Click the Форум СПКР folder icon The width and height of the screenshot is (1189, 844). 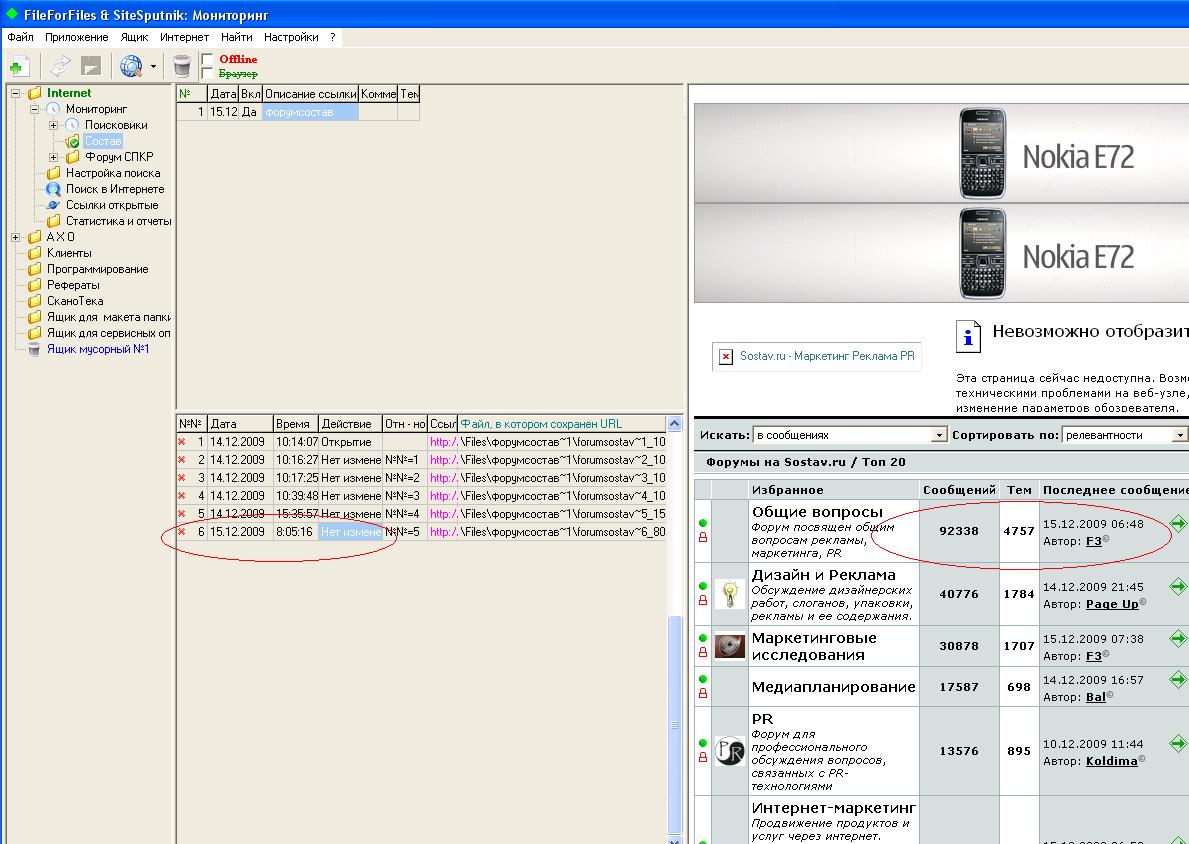[x=73, y=157]
